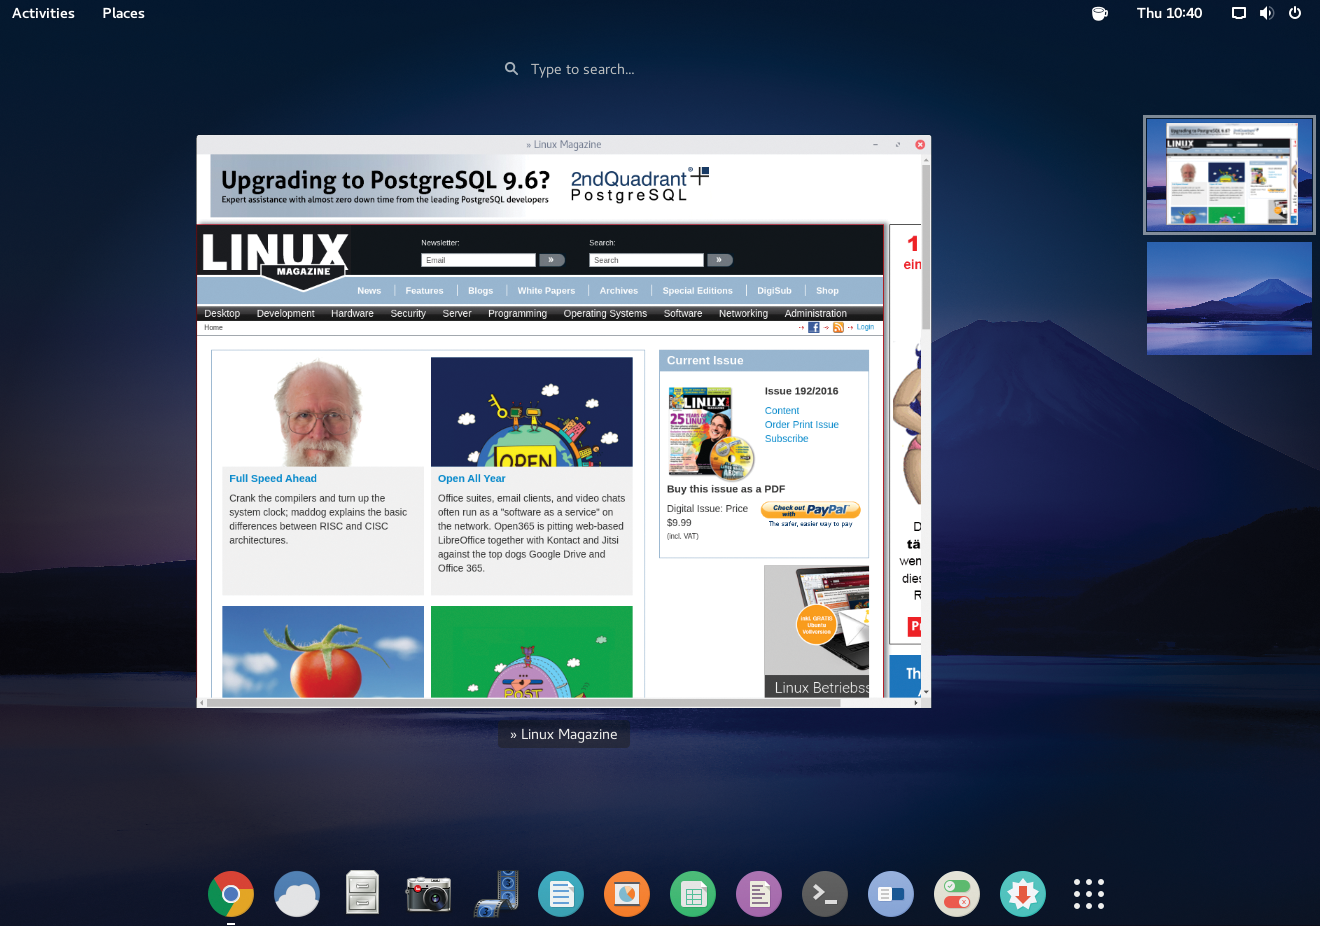Open the software updater icon in the dock
This screenshot has height=926, width=1320.
click(1022, 893)
